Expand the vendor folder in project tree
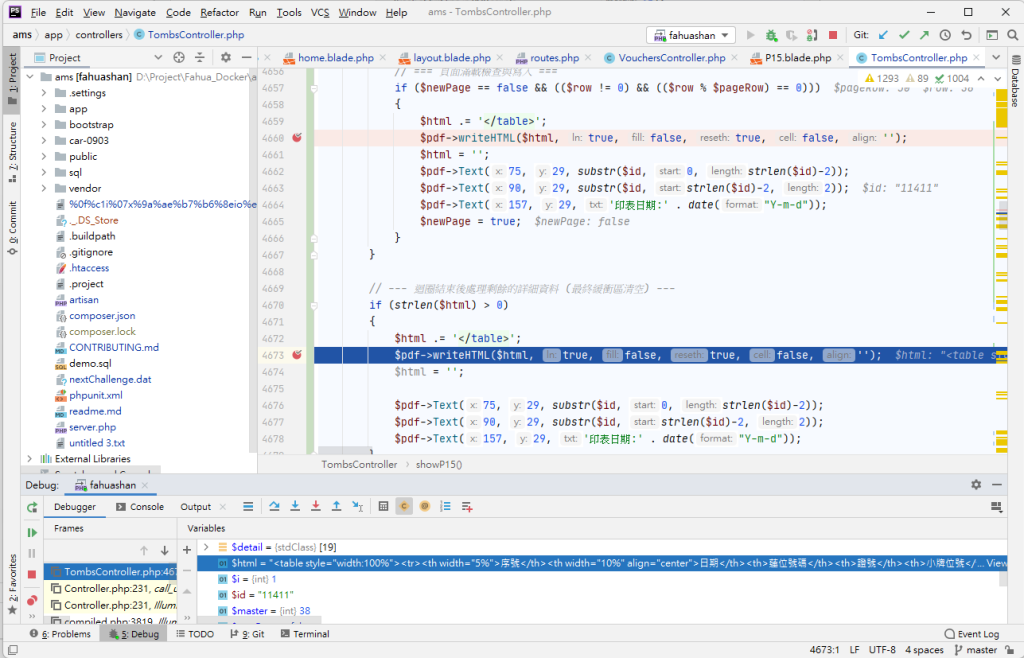 coord(44,188)
